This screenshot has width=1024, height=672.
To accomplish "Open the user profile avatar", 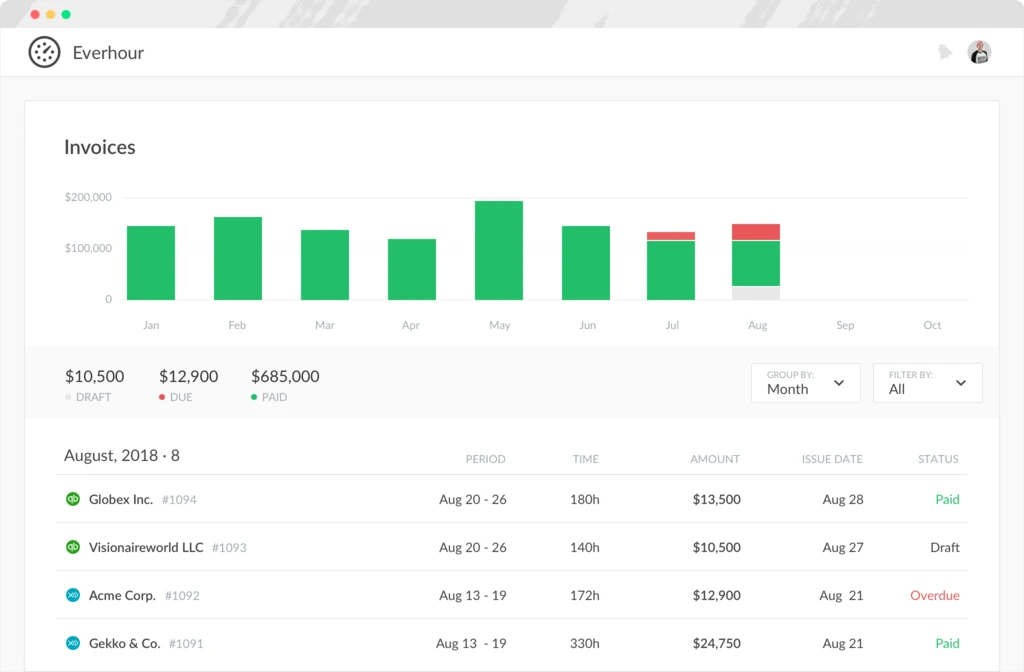I will pos(979,52).
